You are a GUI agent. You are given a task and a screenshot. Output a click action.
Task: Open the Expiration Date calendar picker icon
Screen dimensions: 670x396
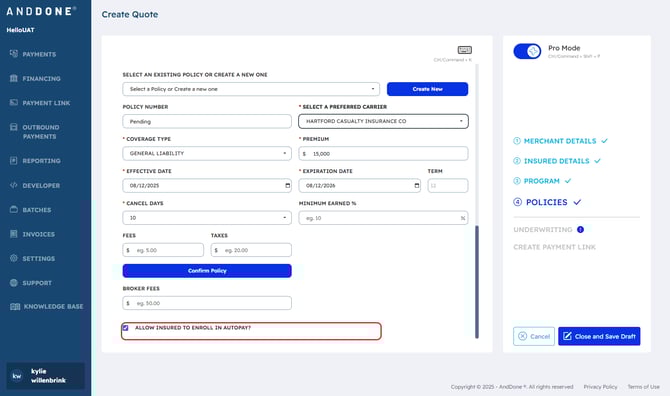417,185
